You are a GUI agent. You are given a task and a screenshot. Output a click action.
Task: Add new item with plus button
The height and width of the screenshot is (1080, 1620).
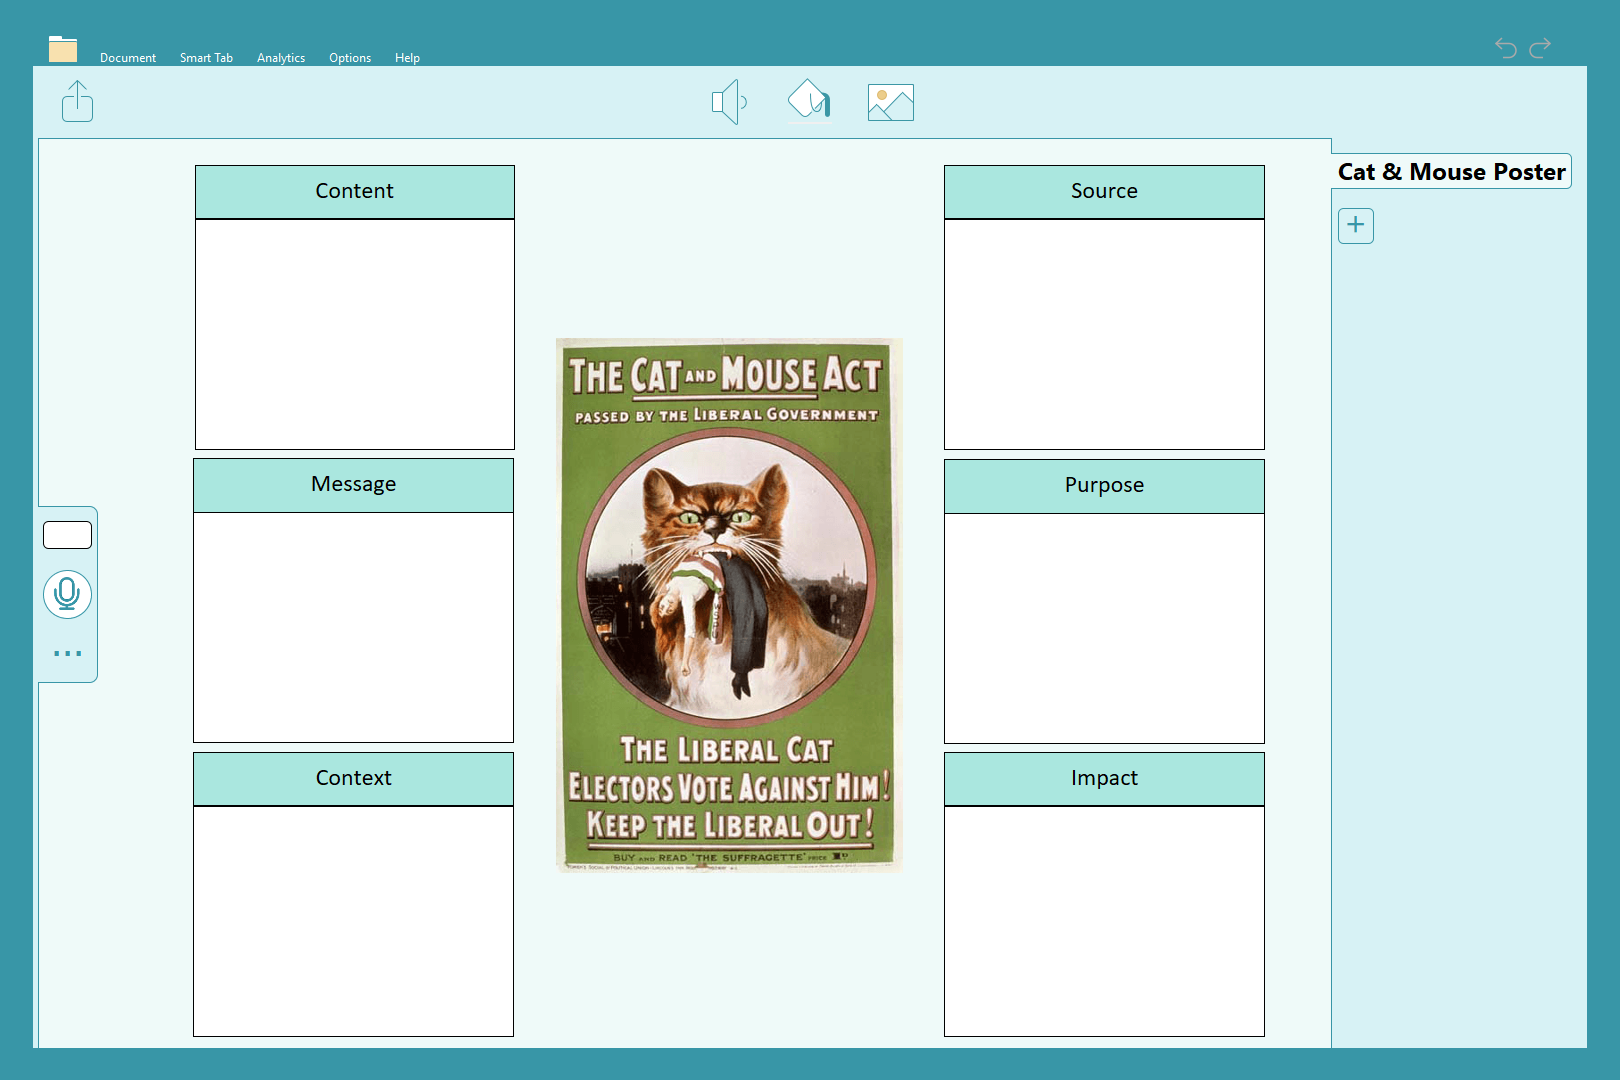coord(1355,225)
